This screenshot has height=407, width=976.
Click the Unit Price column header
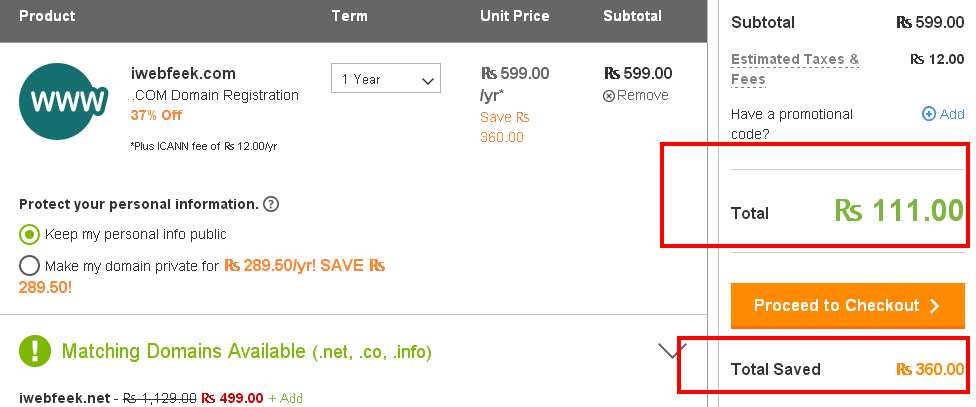[513, 16]
